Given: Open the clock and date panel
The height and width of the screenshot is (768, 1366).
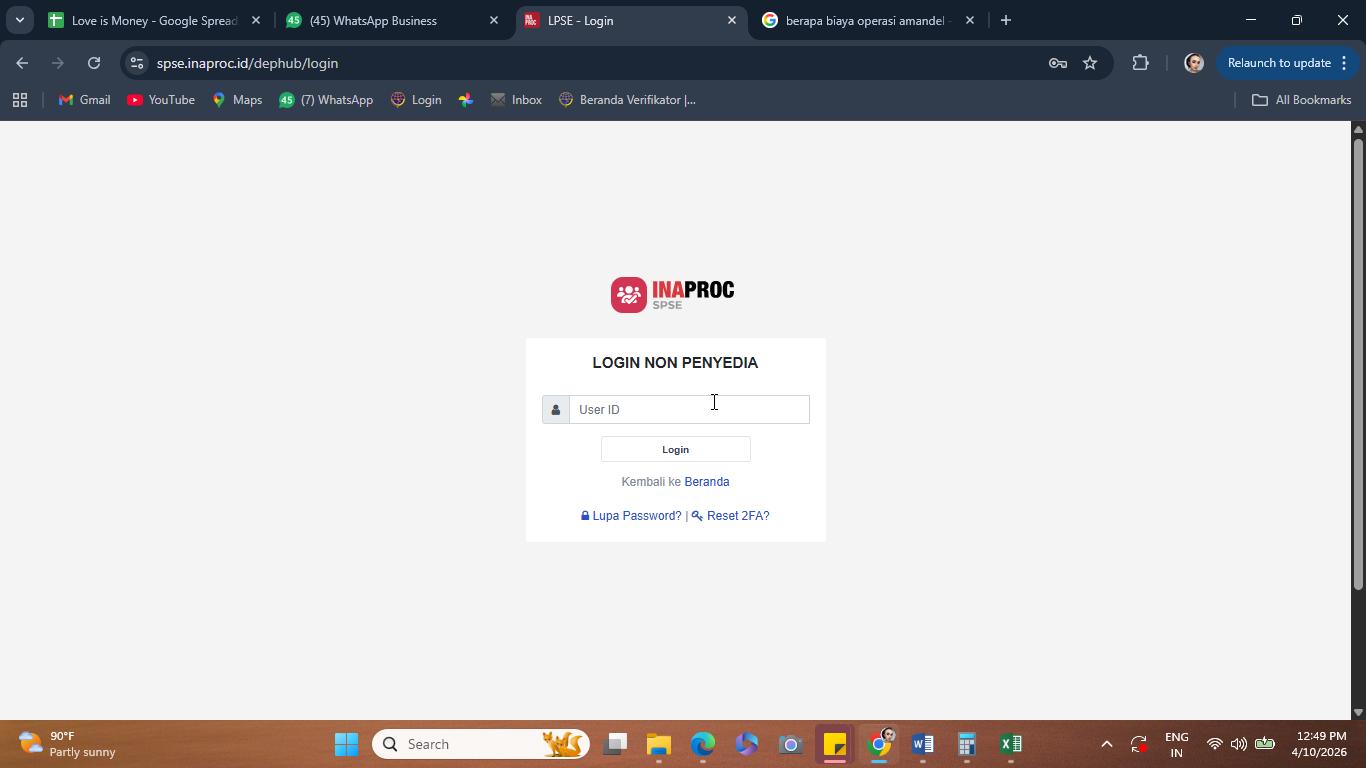Looking at the screenshot, I should pyautogui.click(x=1319, y=744).
